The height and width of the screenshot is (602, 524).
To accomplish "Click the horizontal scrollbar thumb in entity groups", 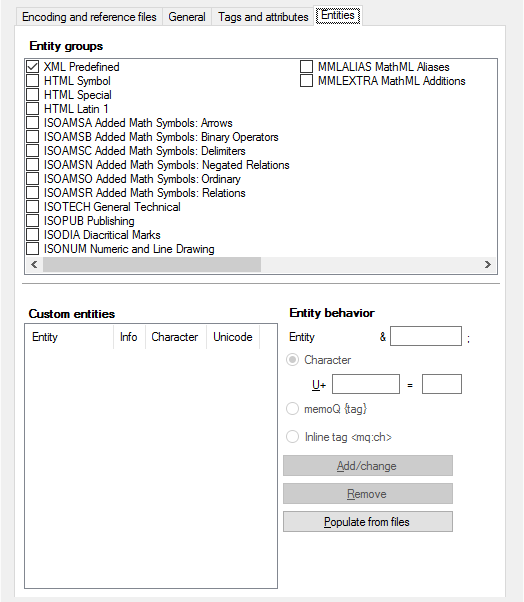I will click(x=152, y=265).
